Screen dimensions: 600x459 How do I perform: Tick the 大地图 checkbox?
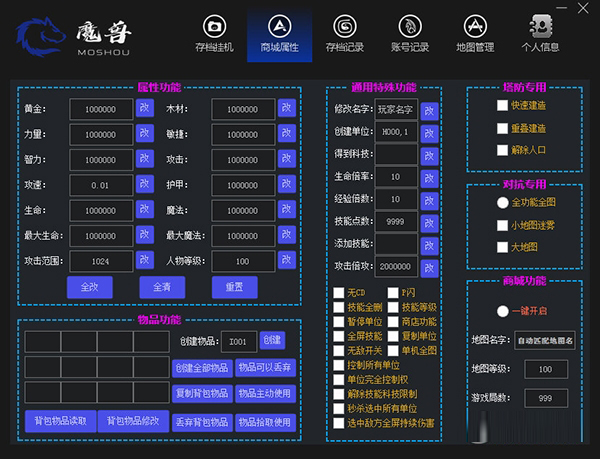502,247
